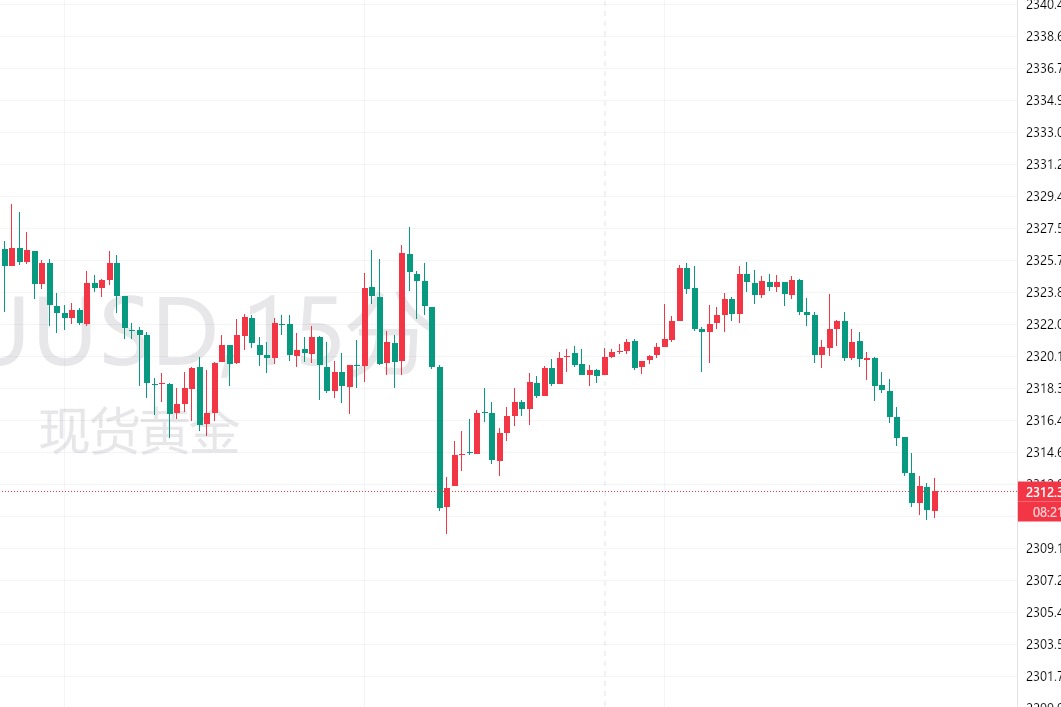Click the 2309 price scale label
This screenshot has height=707, width=1061.
(x=1043, y=548)
